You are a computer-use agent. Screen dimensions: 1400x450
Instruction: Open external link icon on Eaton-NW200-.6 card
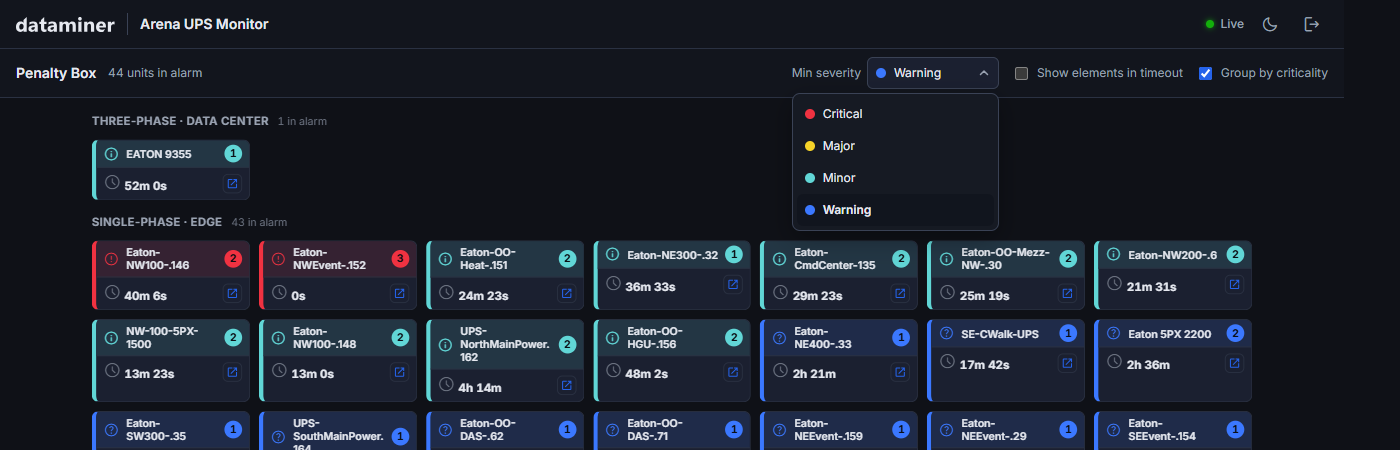coord(1234,284)
